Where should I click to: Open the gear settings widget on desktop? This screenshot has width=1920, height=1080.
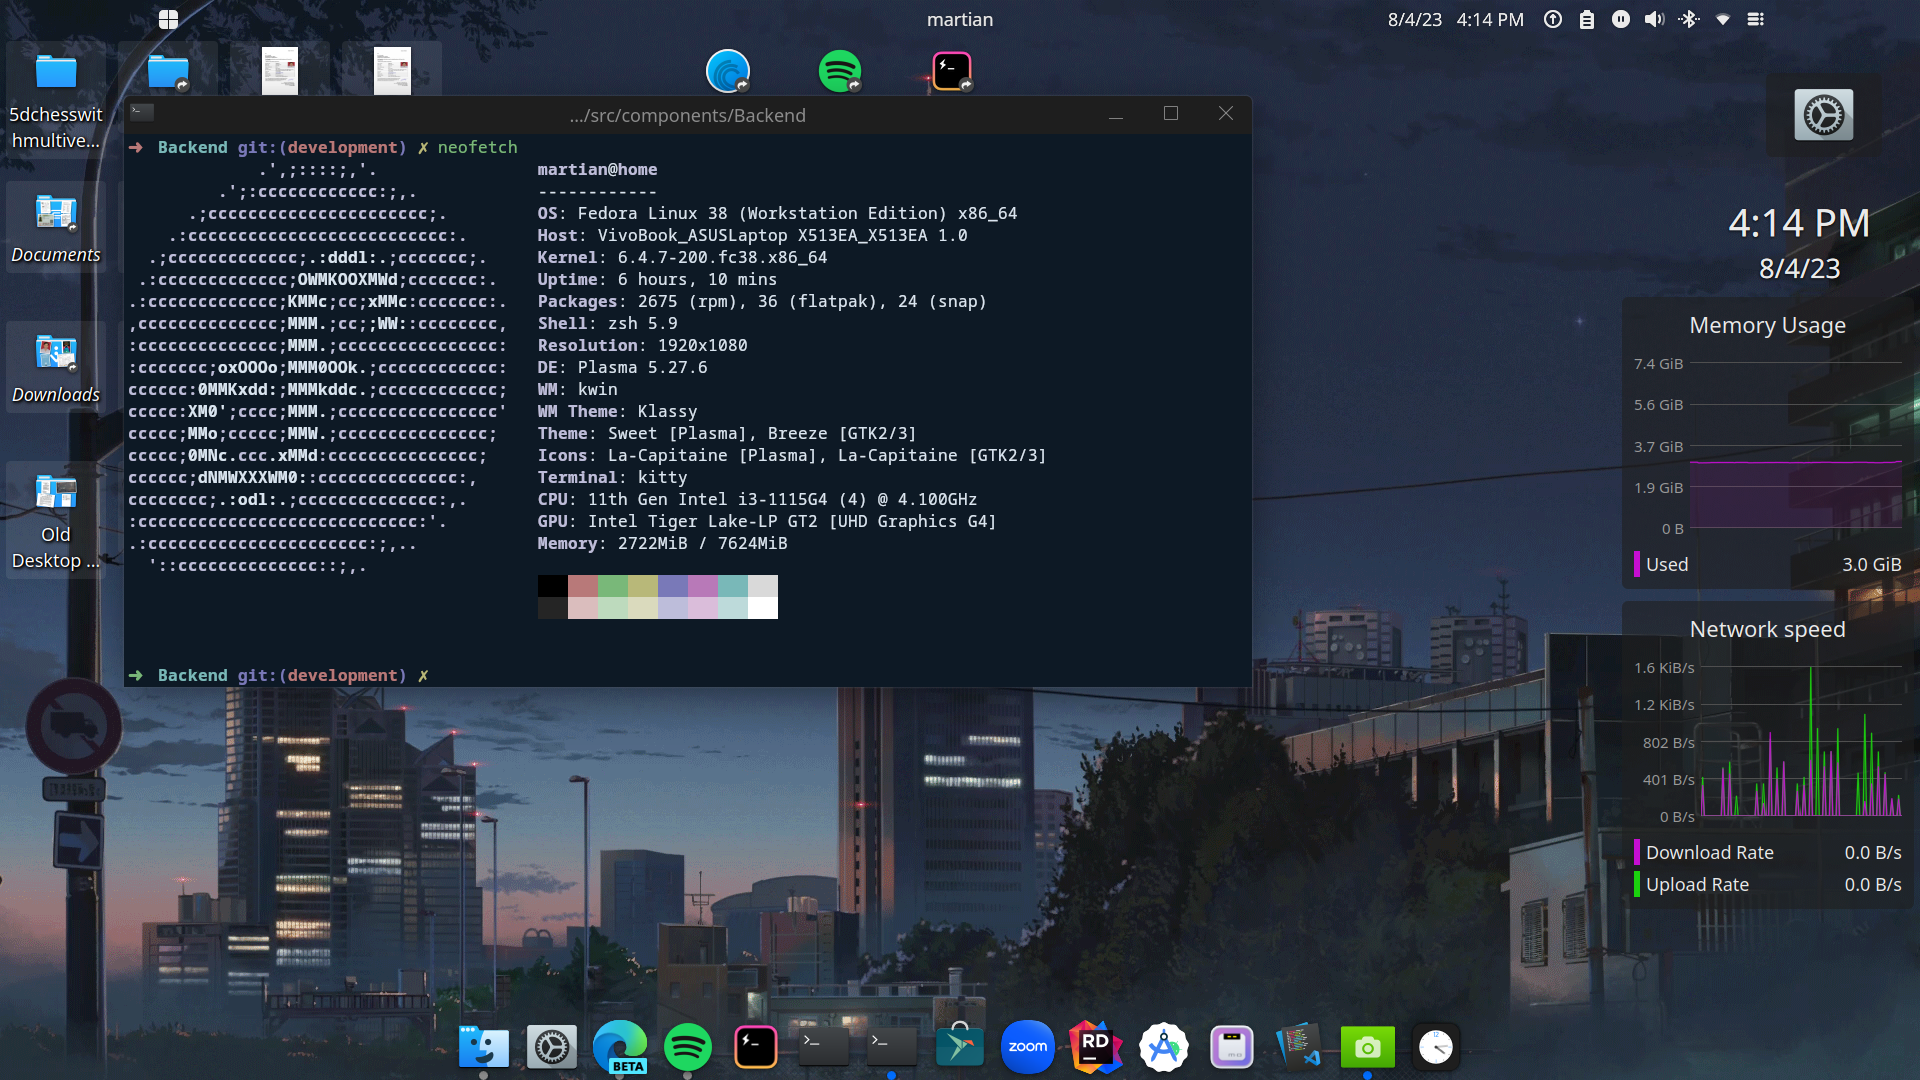(x=1823, y=115)
